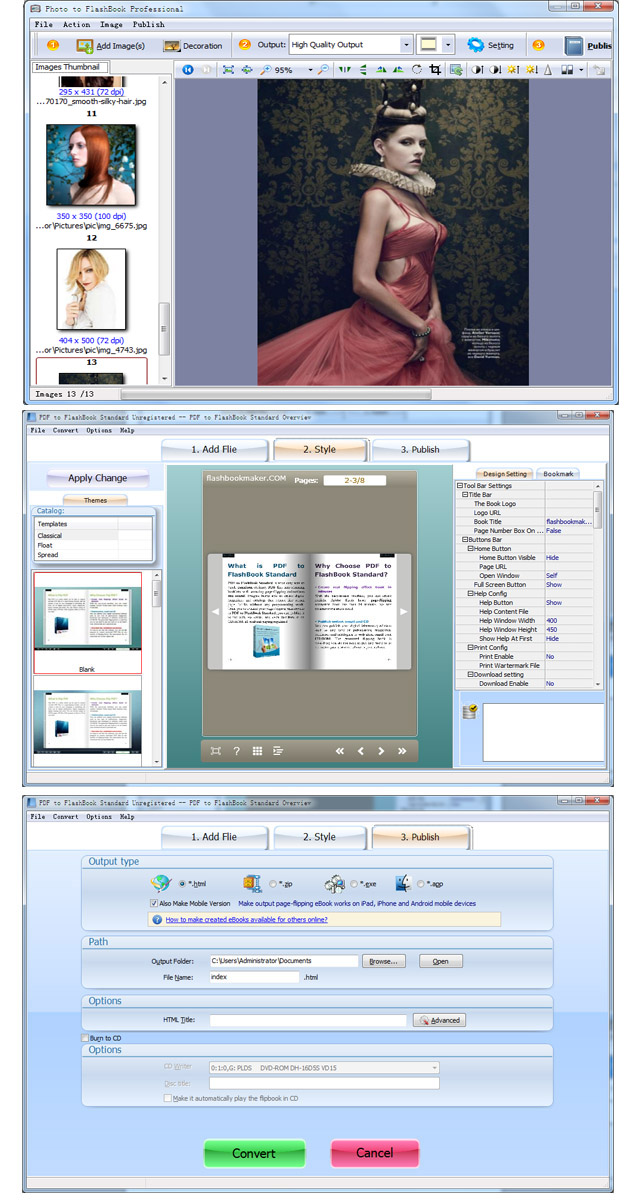This screenshot has width=632, height=1200.
Task: Go to the first image with the blue rewind icon
Action: (186, 70)
